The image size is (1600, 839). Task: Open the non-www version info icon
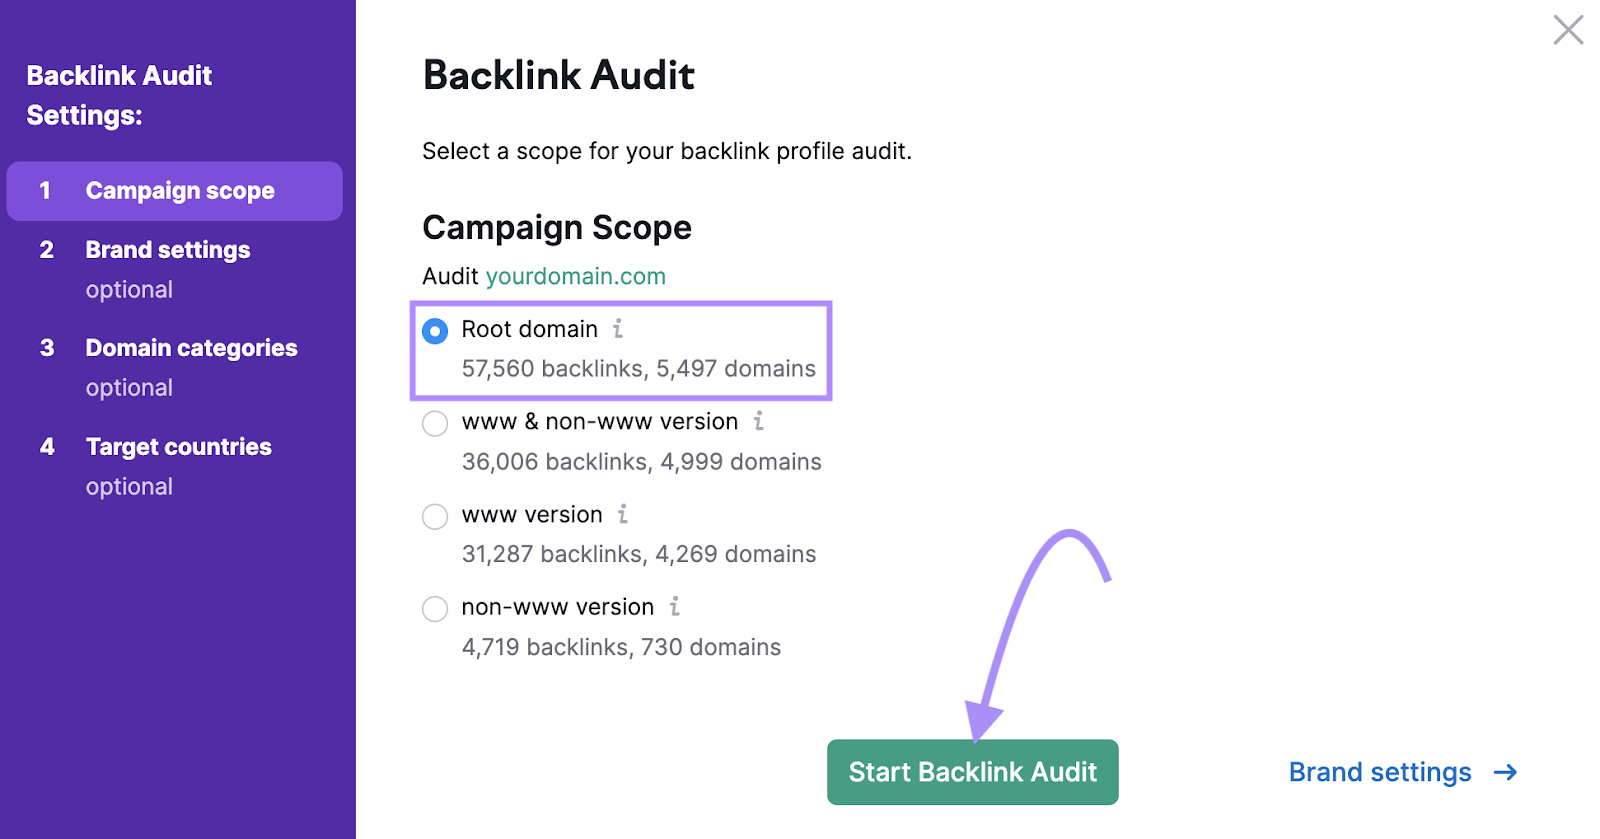point(676,607)
